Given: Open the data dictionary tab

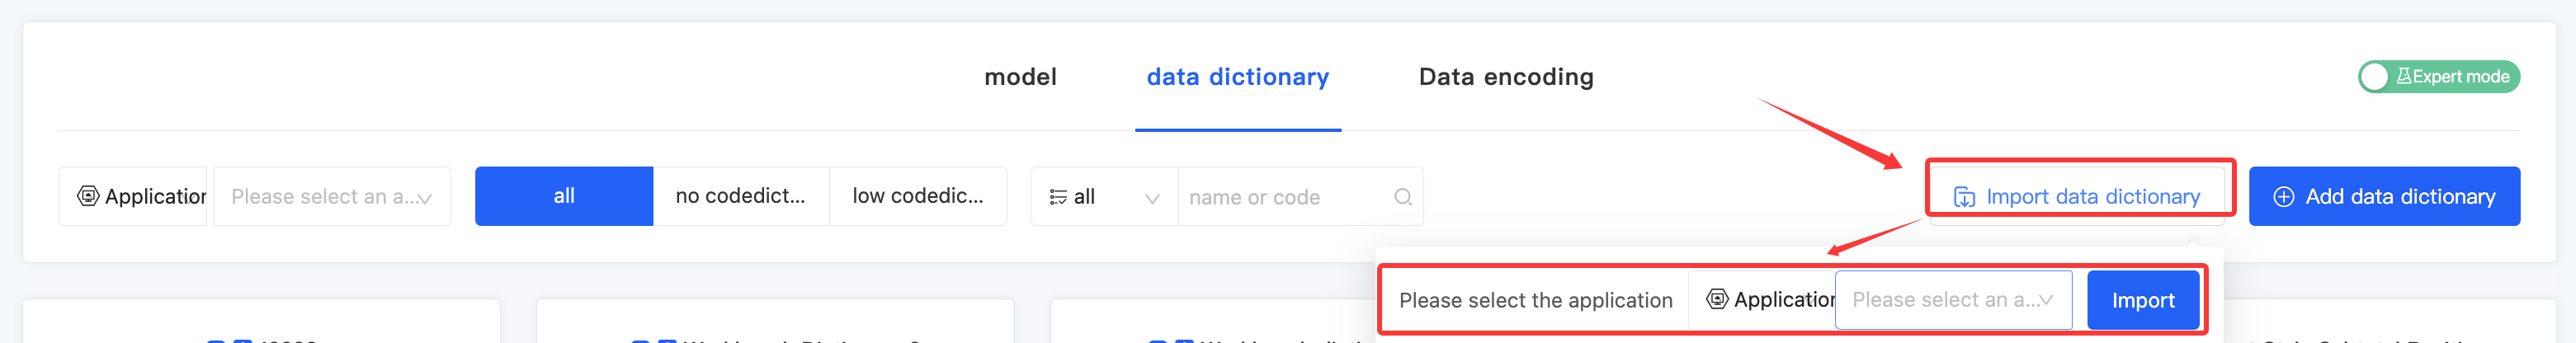Looking at the screenshot, I should tap(1237, 77).
